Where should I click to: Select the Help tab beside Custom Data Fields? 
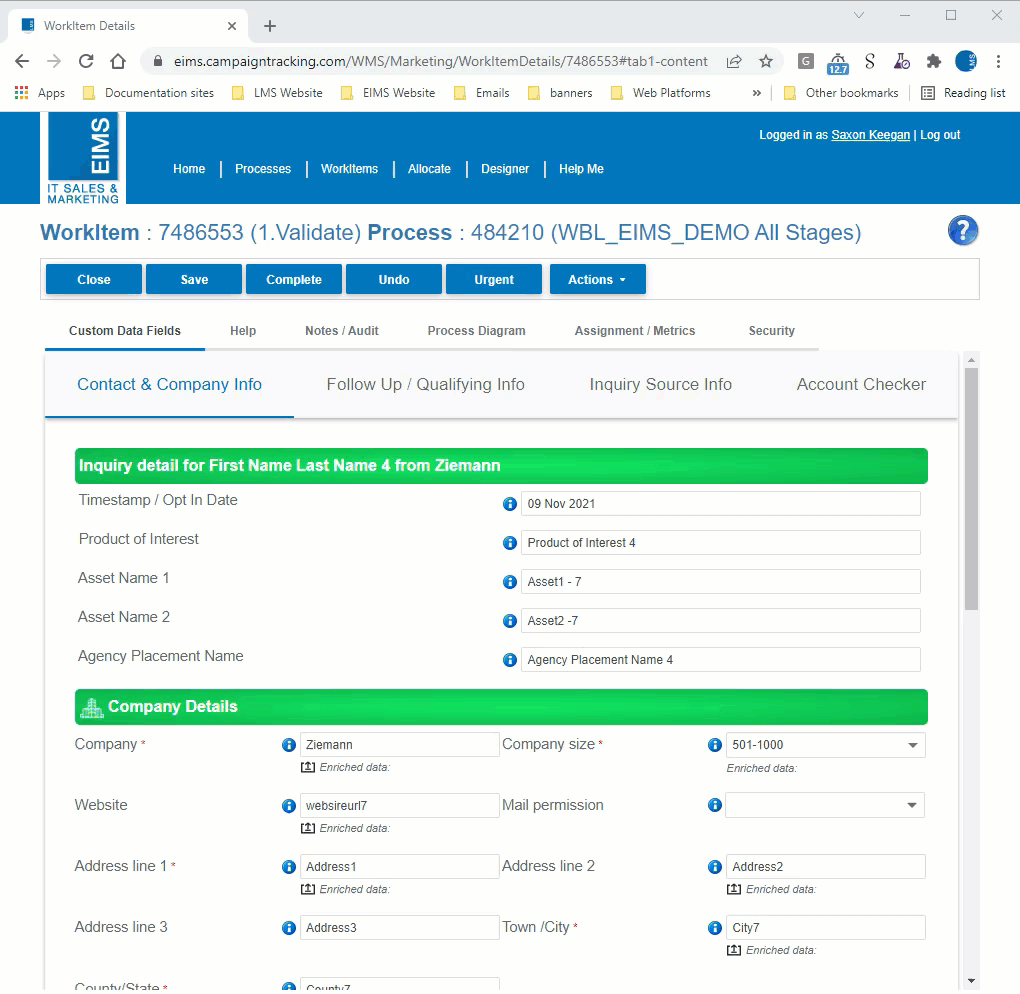(x=243, y=330)
